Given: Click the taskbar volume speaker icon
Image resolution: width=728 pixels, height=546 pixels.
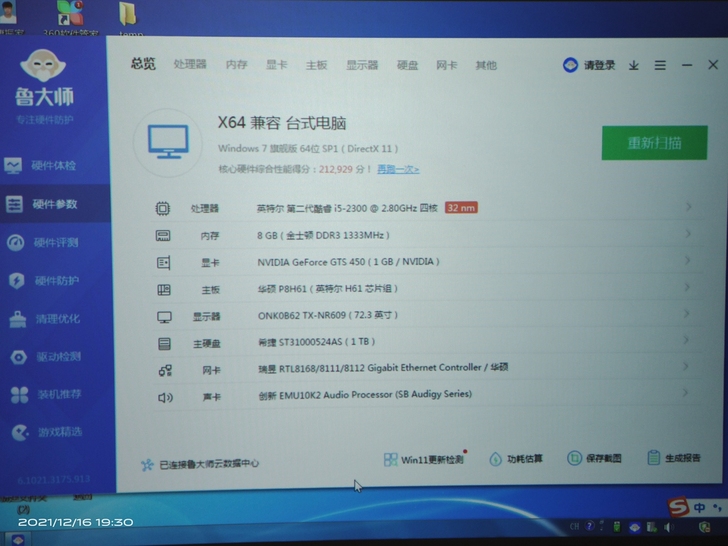Looking at the screenshot, I should [669, 527].
